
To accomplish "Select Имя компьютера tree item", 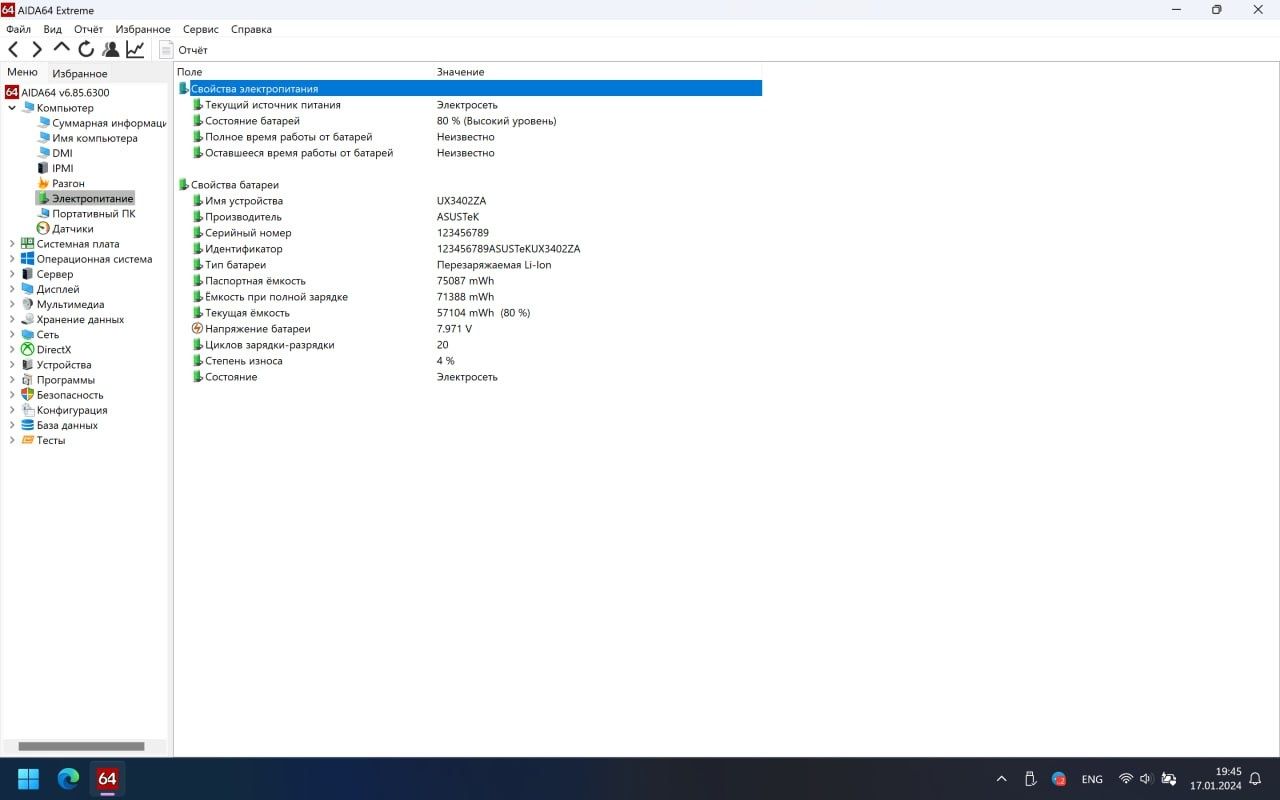I will tap(88, 138).
